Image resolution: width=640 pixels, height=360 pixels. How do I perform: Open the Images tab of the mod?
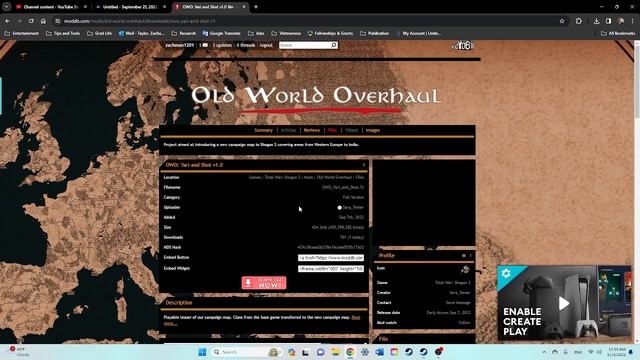[x=373, y=130]
